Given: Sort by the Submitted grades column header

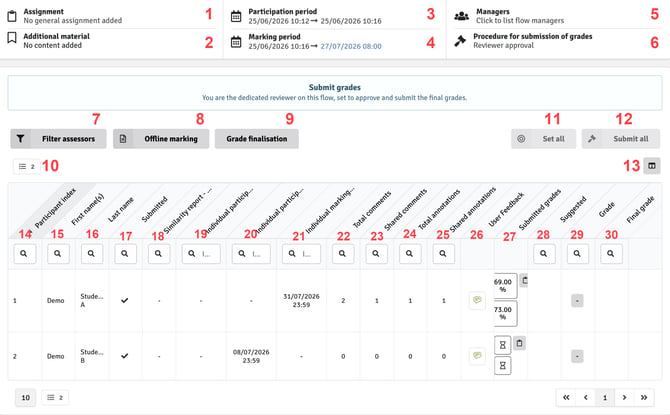Looking at the screenshot, I should click(540, 209).
